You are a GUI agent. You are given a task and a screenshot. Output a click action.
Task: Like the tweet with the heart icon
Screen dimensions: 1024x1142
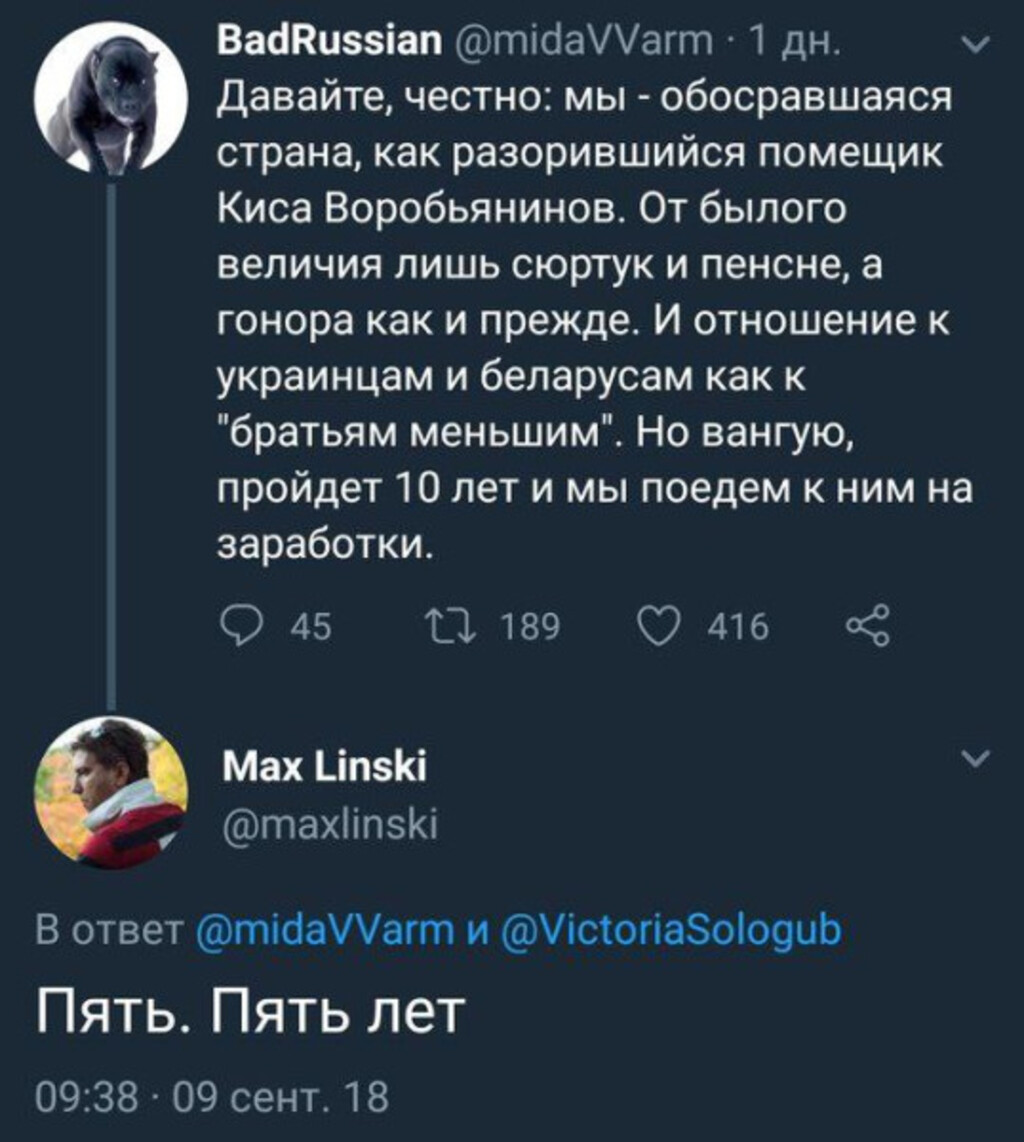click(655, 627)
